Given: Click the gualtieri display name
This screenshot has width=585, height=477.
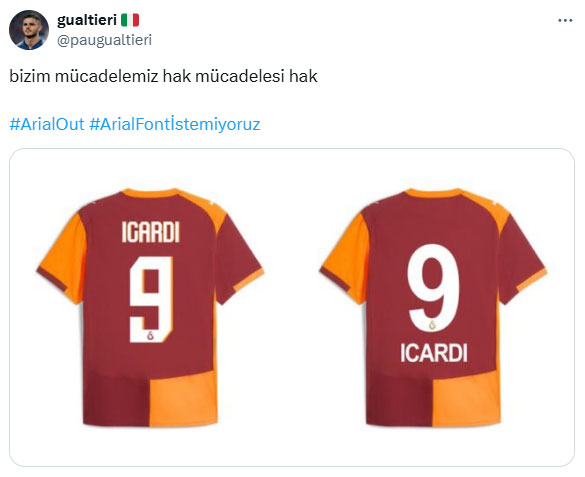Looking at the screenshot, I should (x=87, y=20).
